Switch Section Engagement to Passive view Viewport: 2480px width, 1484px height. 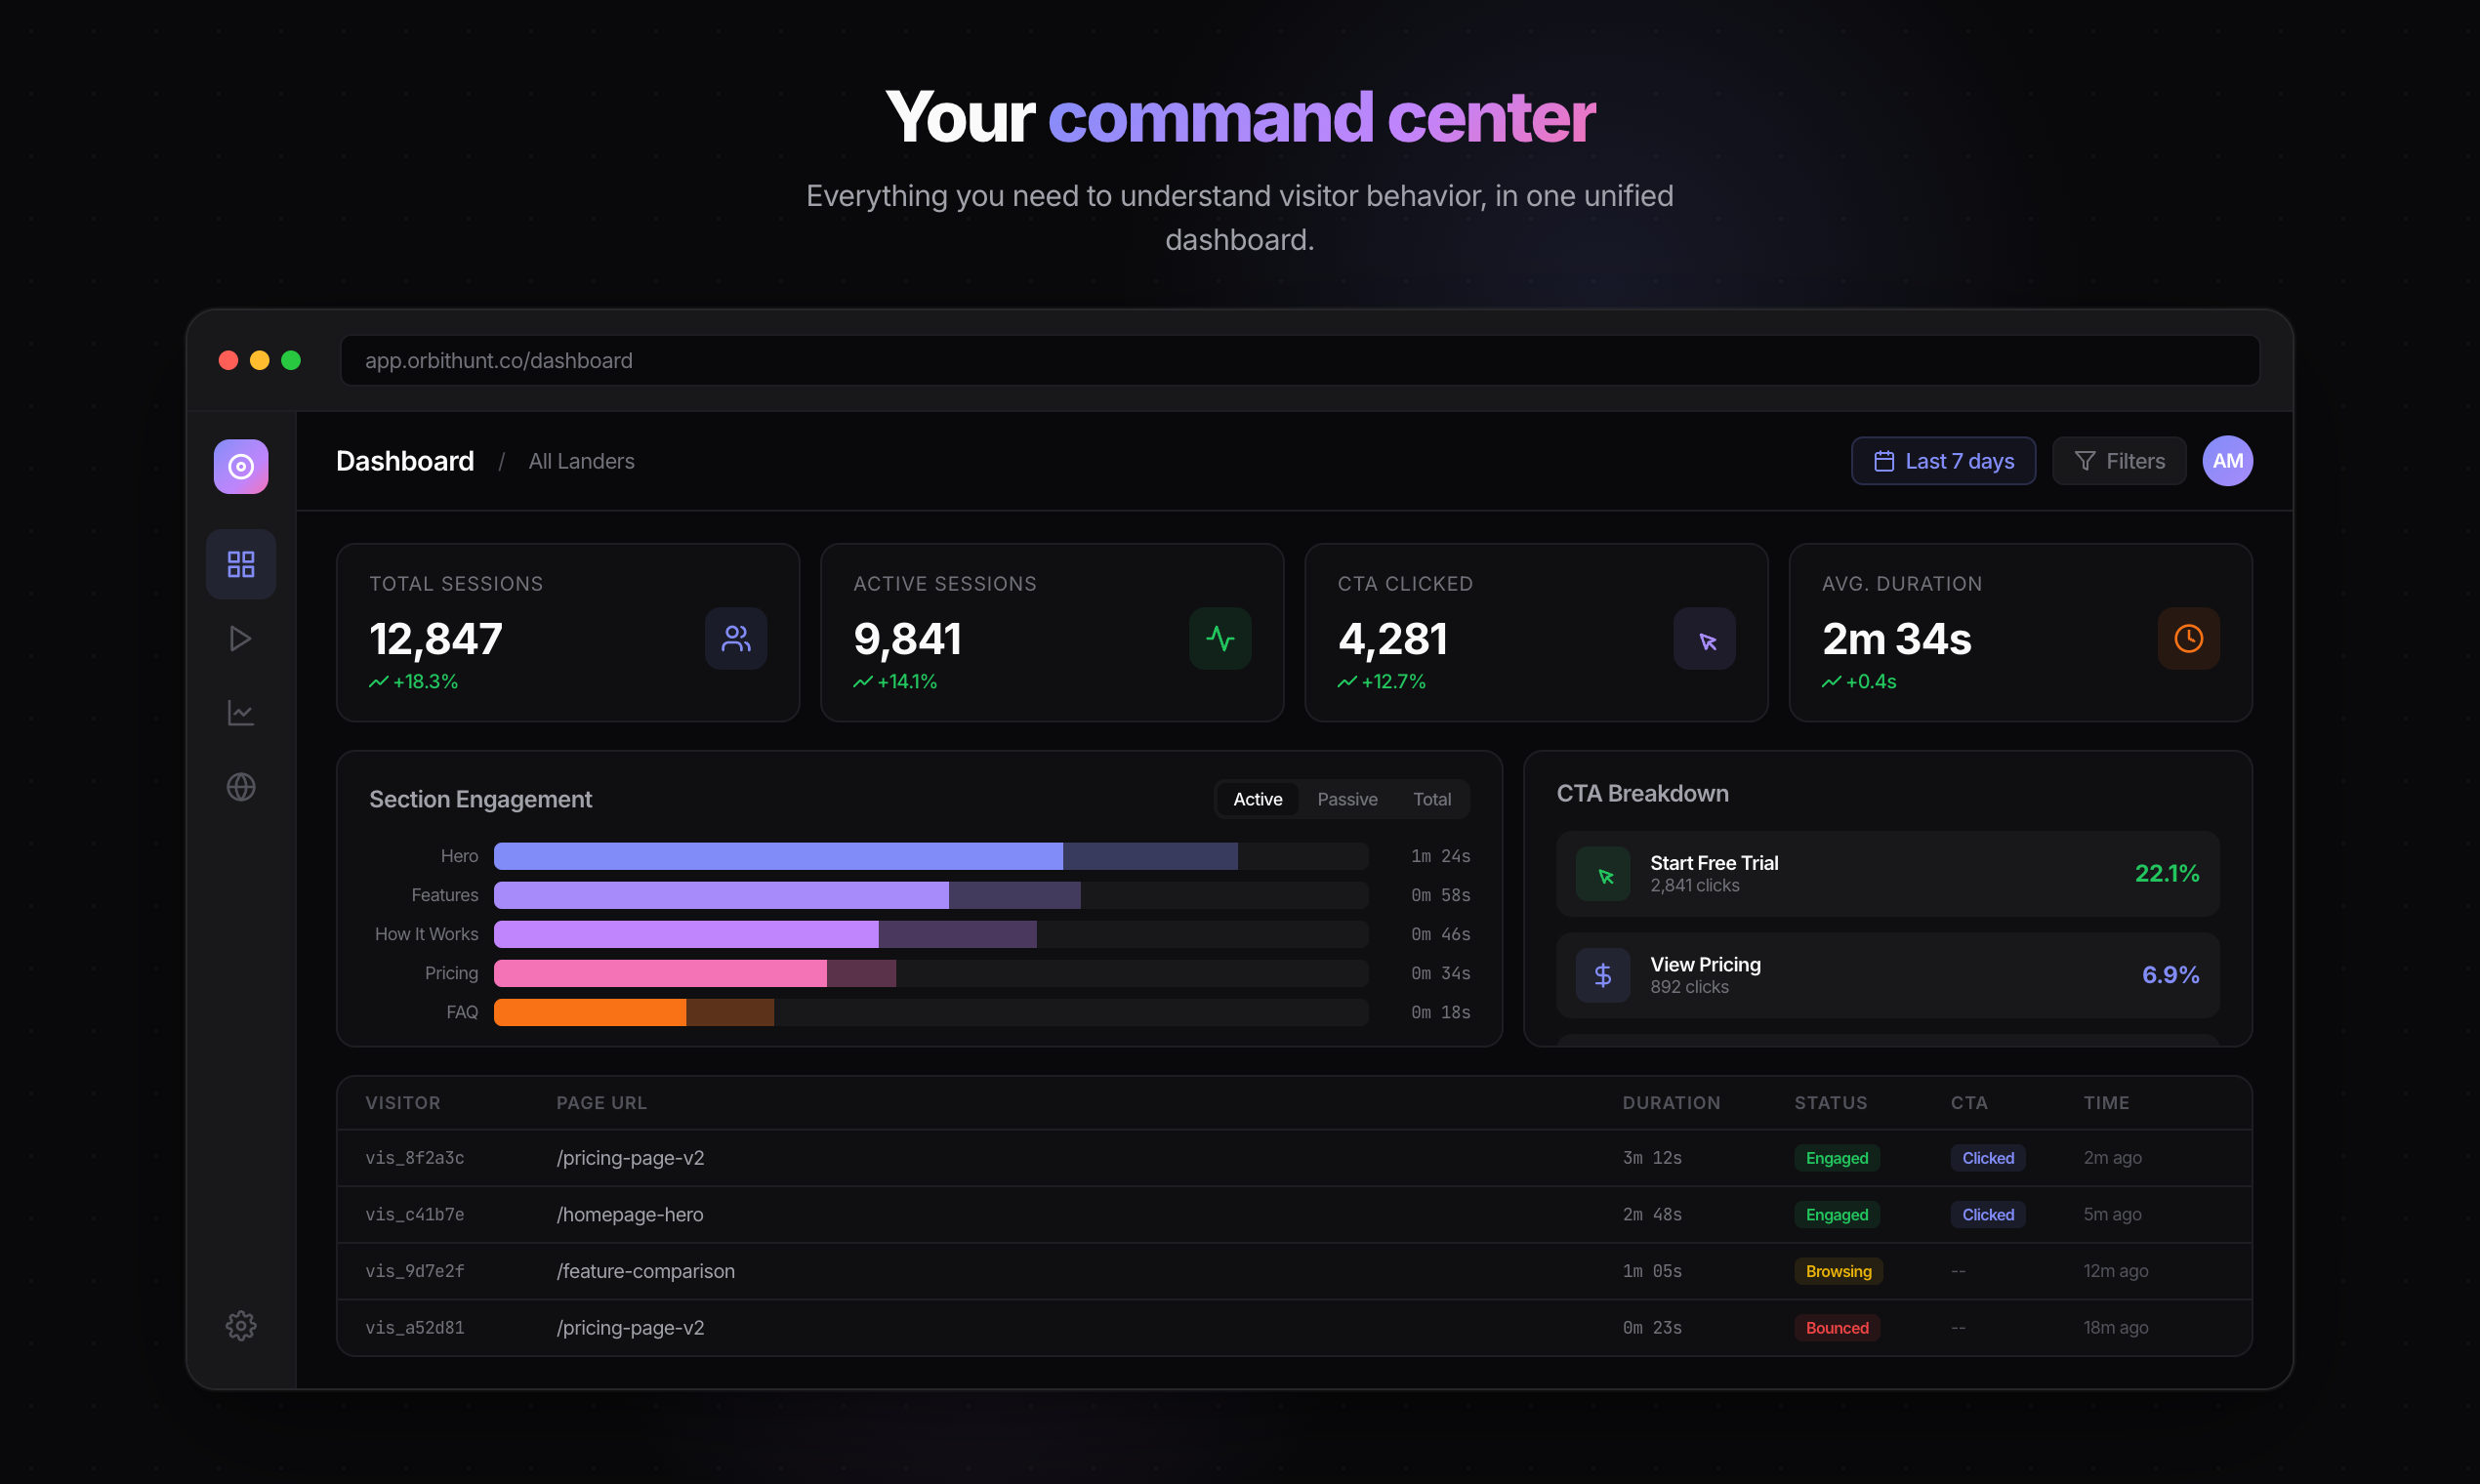(x=1347, y=799)
